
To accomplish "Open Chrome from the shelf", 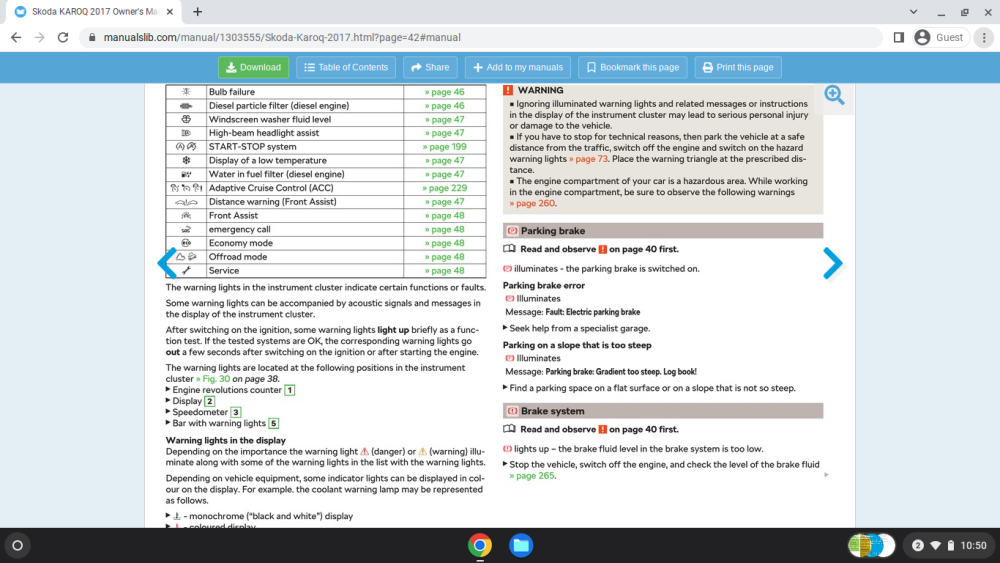I will coord(480,545).
